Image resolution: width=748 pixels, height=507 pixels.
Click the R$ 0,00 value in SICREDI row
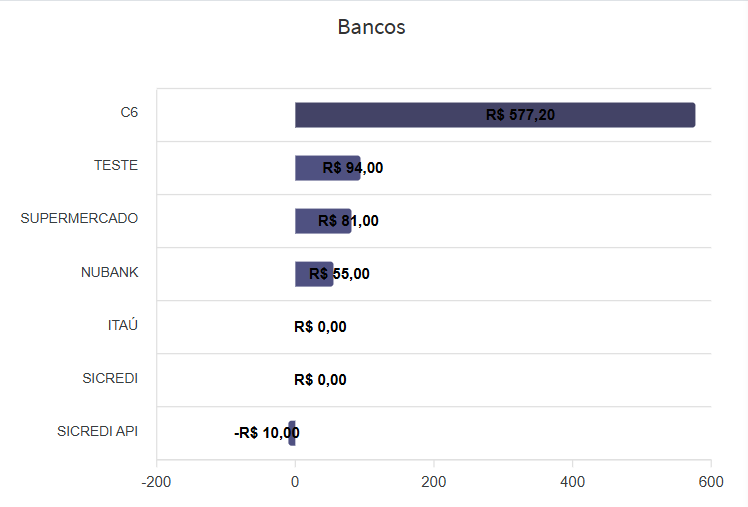[320, 380]
